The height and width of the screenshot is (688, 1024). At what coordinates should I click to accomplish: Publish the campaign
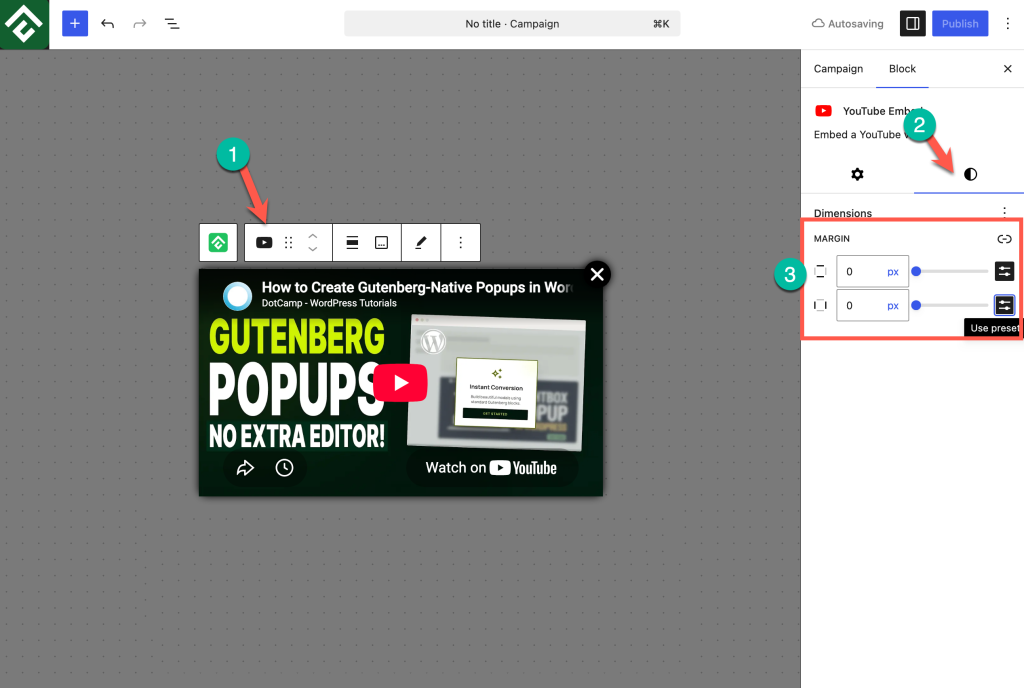[959, 23]
